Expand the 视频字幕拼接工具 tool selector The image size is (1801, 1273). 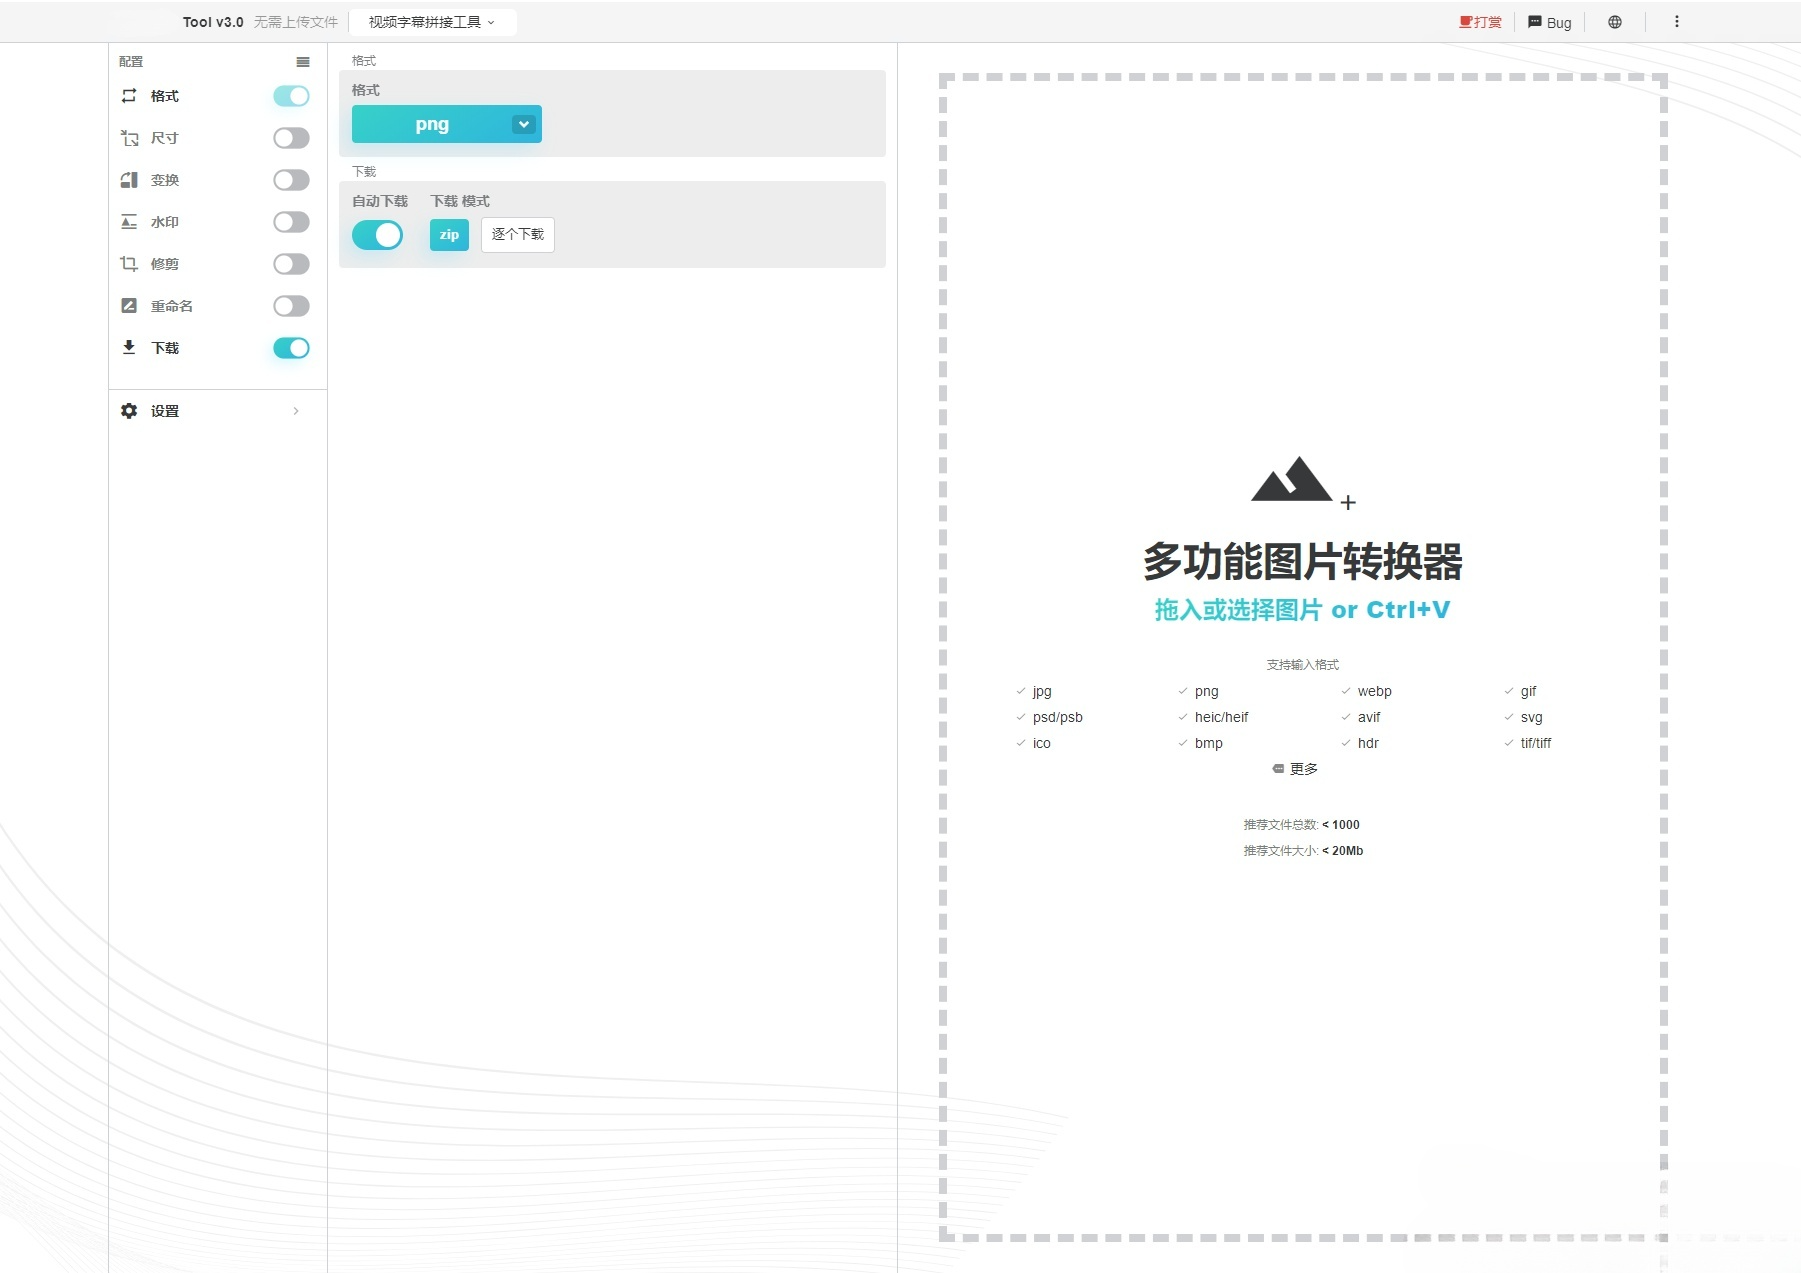tap(432, 22)
